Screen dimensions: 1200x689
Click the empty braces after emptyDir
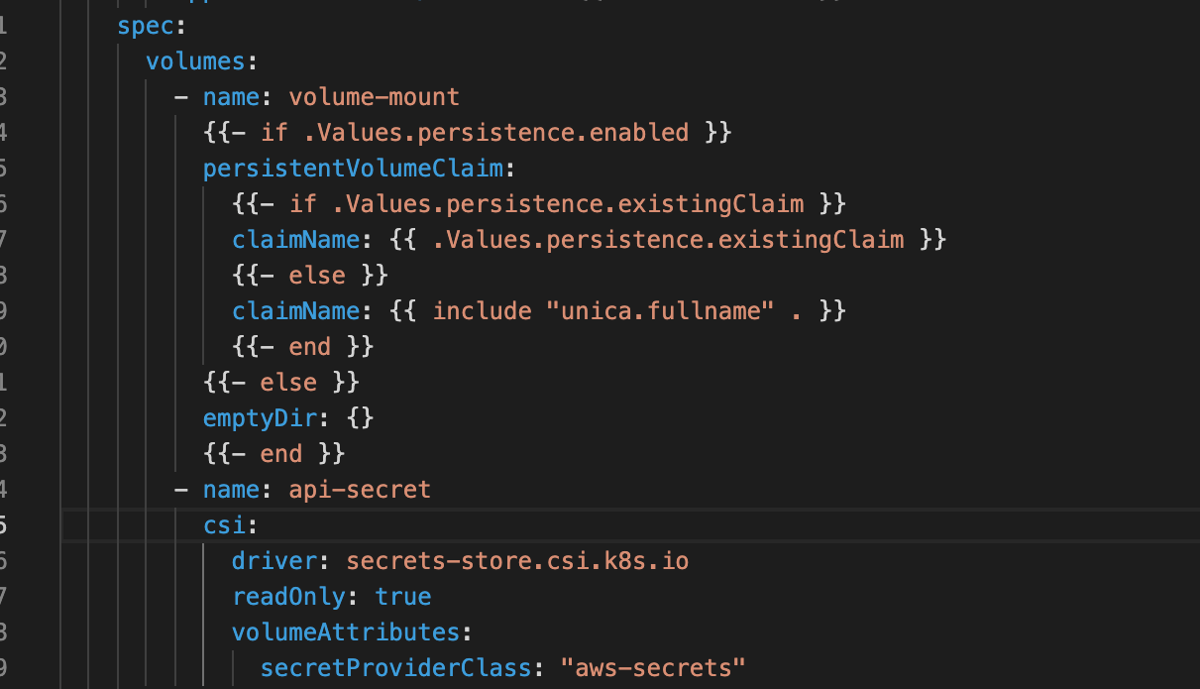362,418
